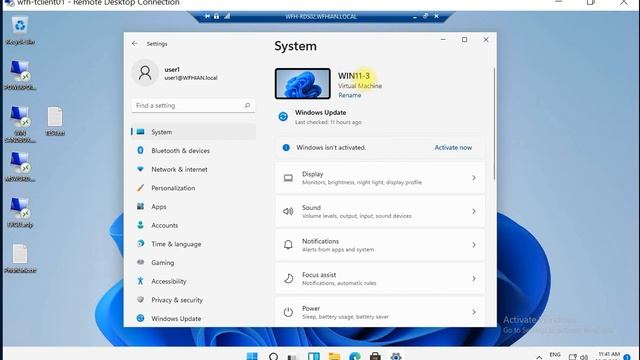Open Focus assist settings row
The height and width of the screenshot is (360, 640).
coord(380,278)
